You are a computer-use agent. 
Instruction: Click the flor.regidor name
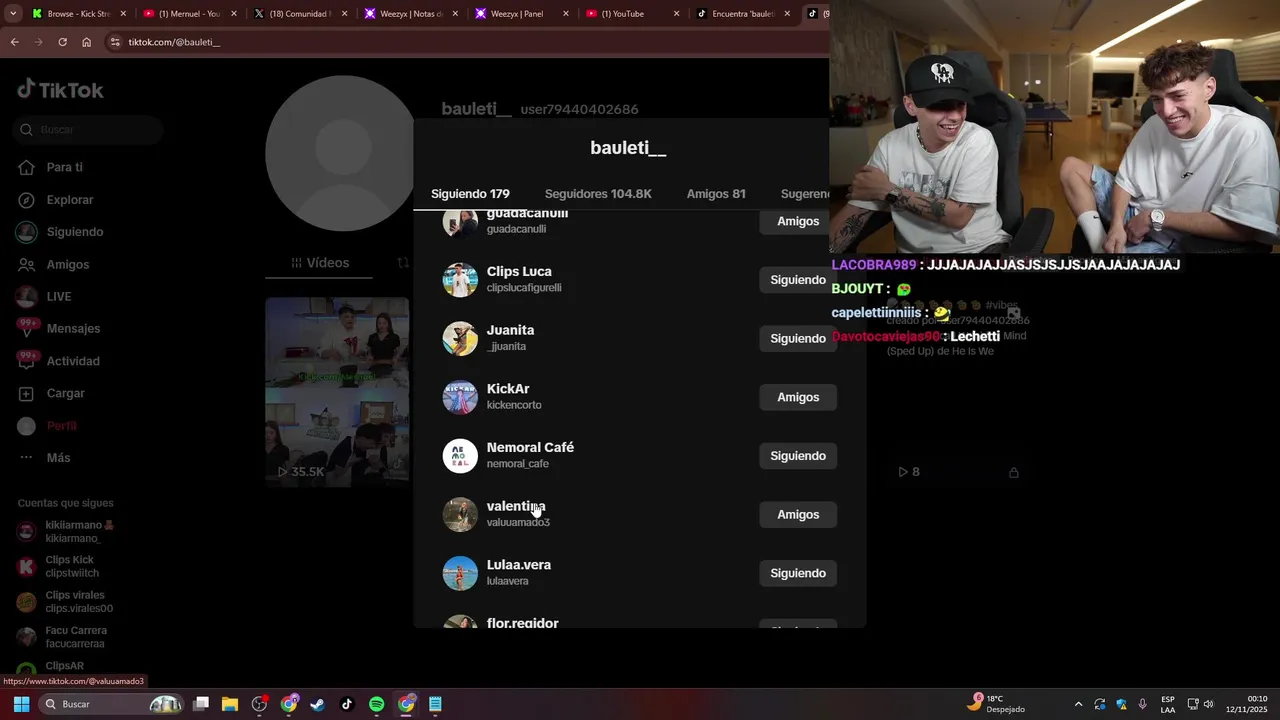pyautogui.click(x=522, y=623)
